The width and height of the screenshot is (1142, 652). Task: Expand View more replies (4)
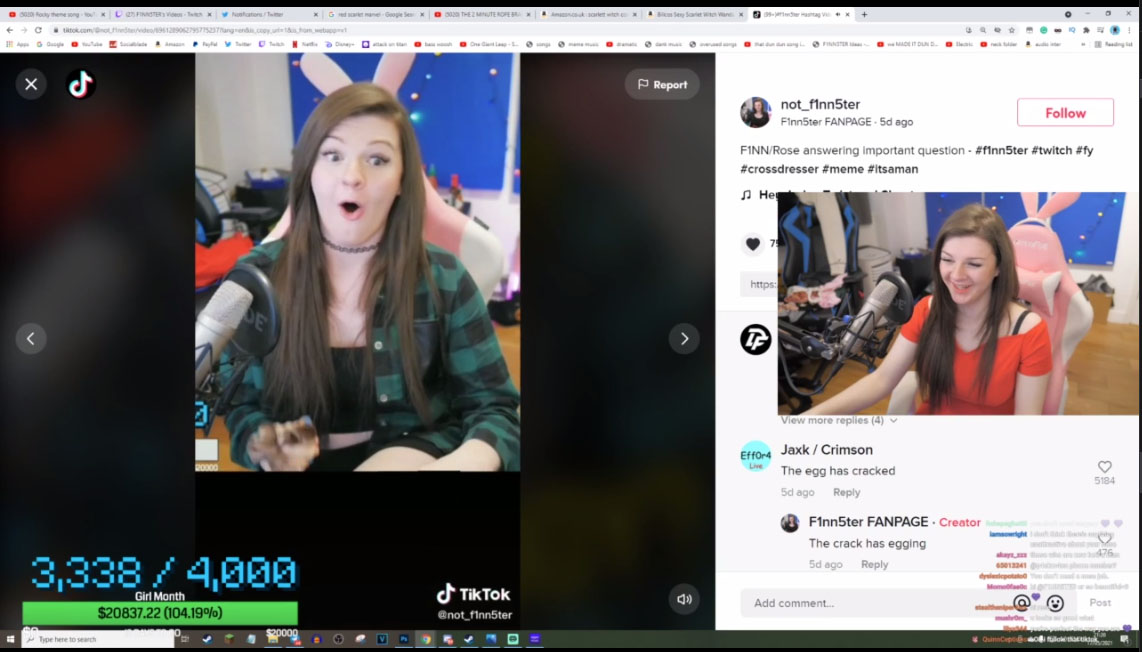[838, 420]
